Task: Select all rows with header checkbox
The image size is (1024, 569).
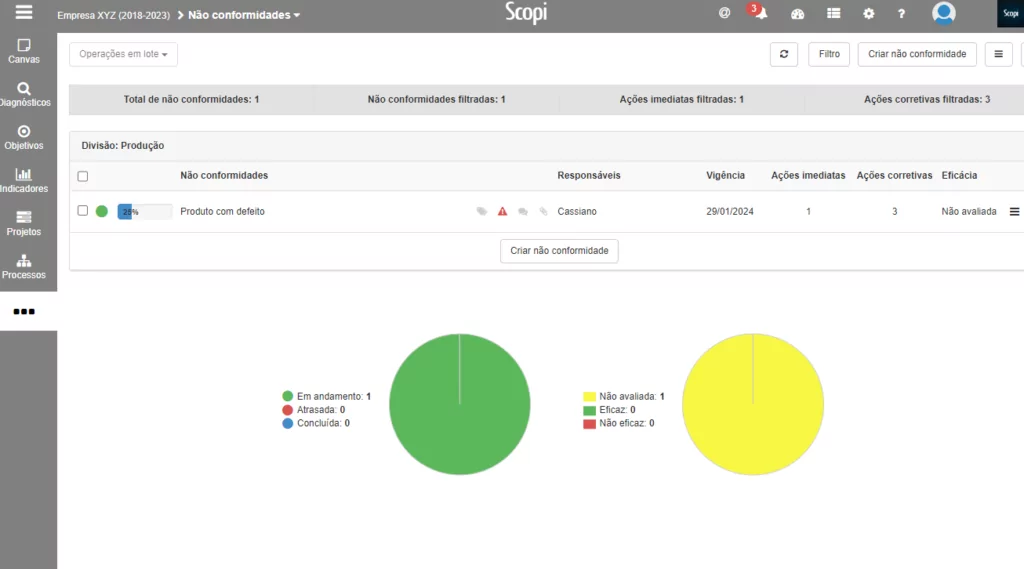Action: point(83,176)
